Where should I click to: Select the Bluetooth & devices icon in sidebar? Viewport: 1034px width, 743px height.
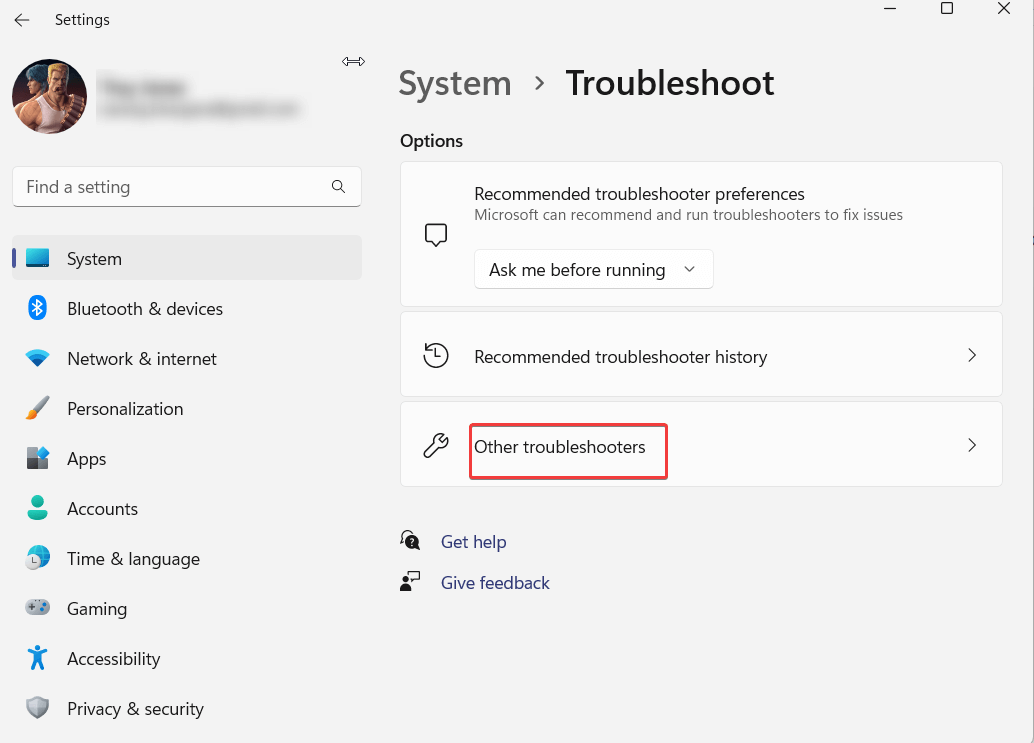37,308
